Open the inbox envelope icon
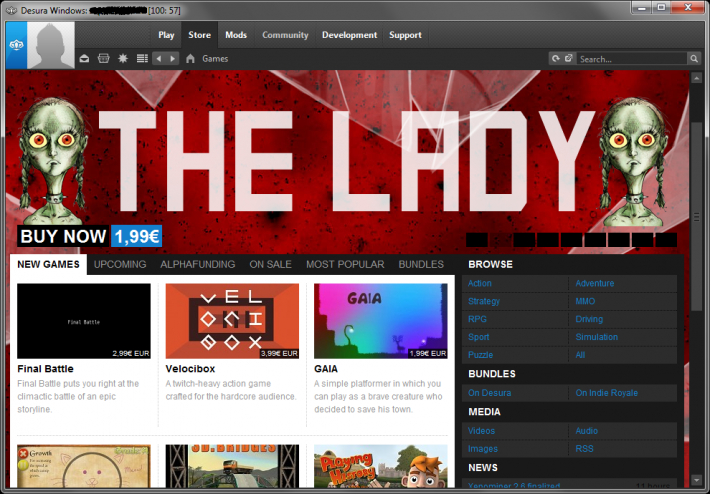The height and width of the screenshot is (494, 710). (x=84, y=58)
